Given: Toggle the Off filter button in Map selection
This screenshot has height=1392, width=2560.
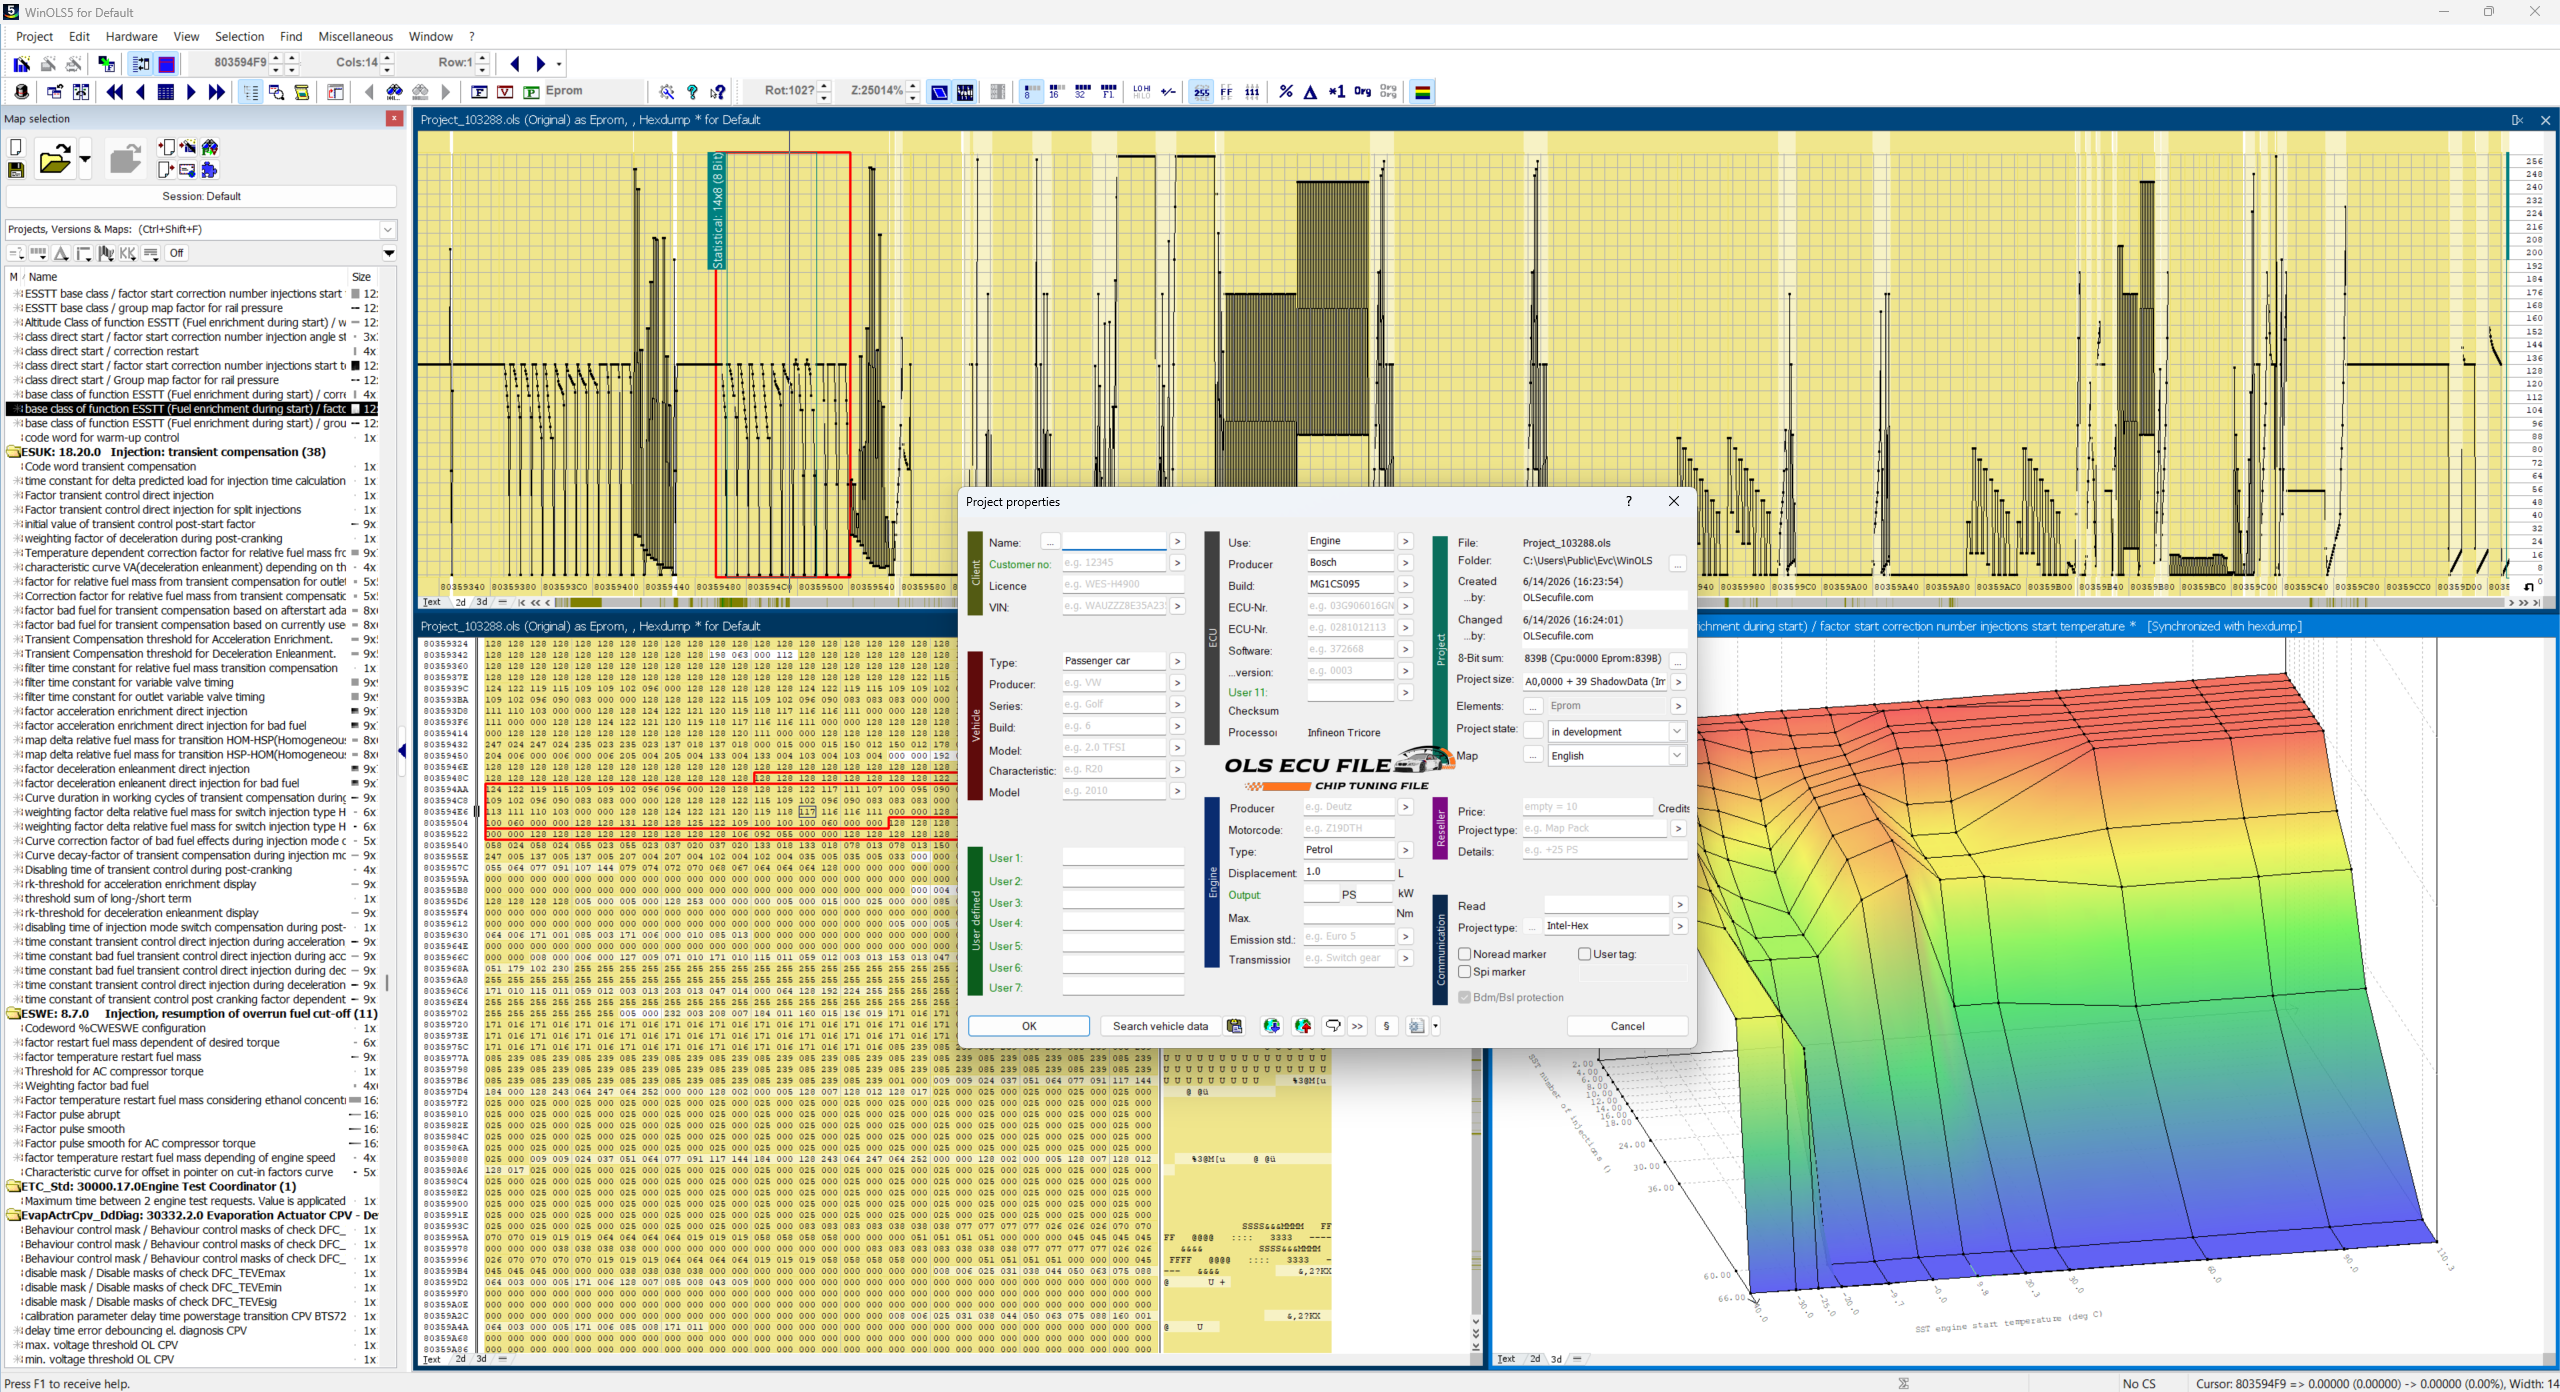Looking at the screenshot, I should coord(177,253).
